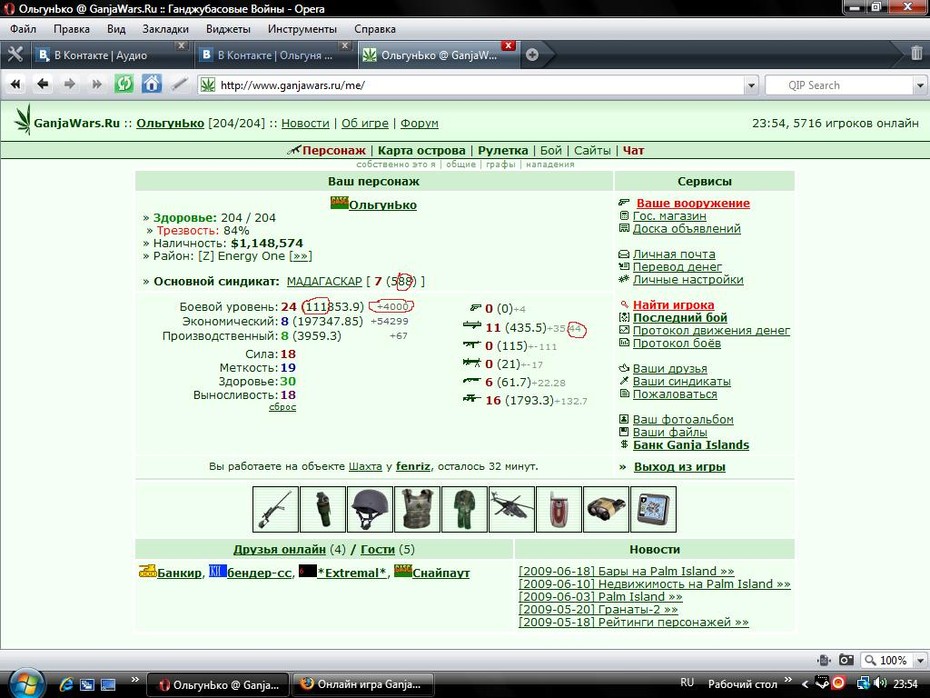Open Ваше вооружение service link
930x698 pixels.
(693, 203)
